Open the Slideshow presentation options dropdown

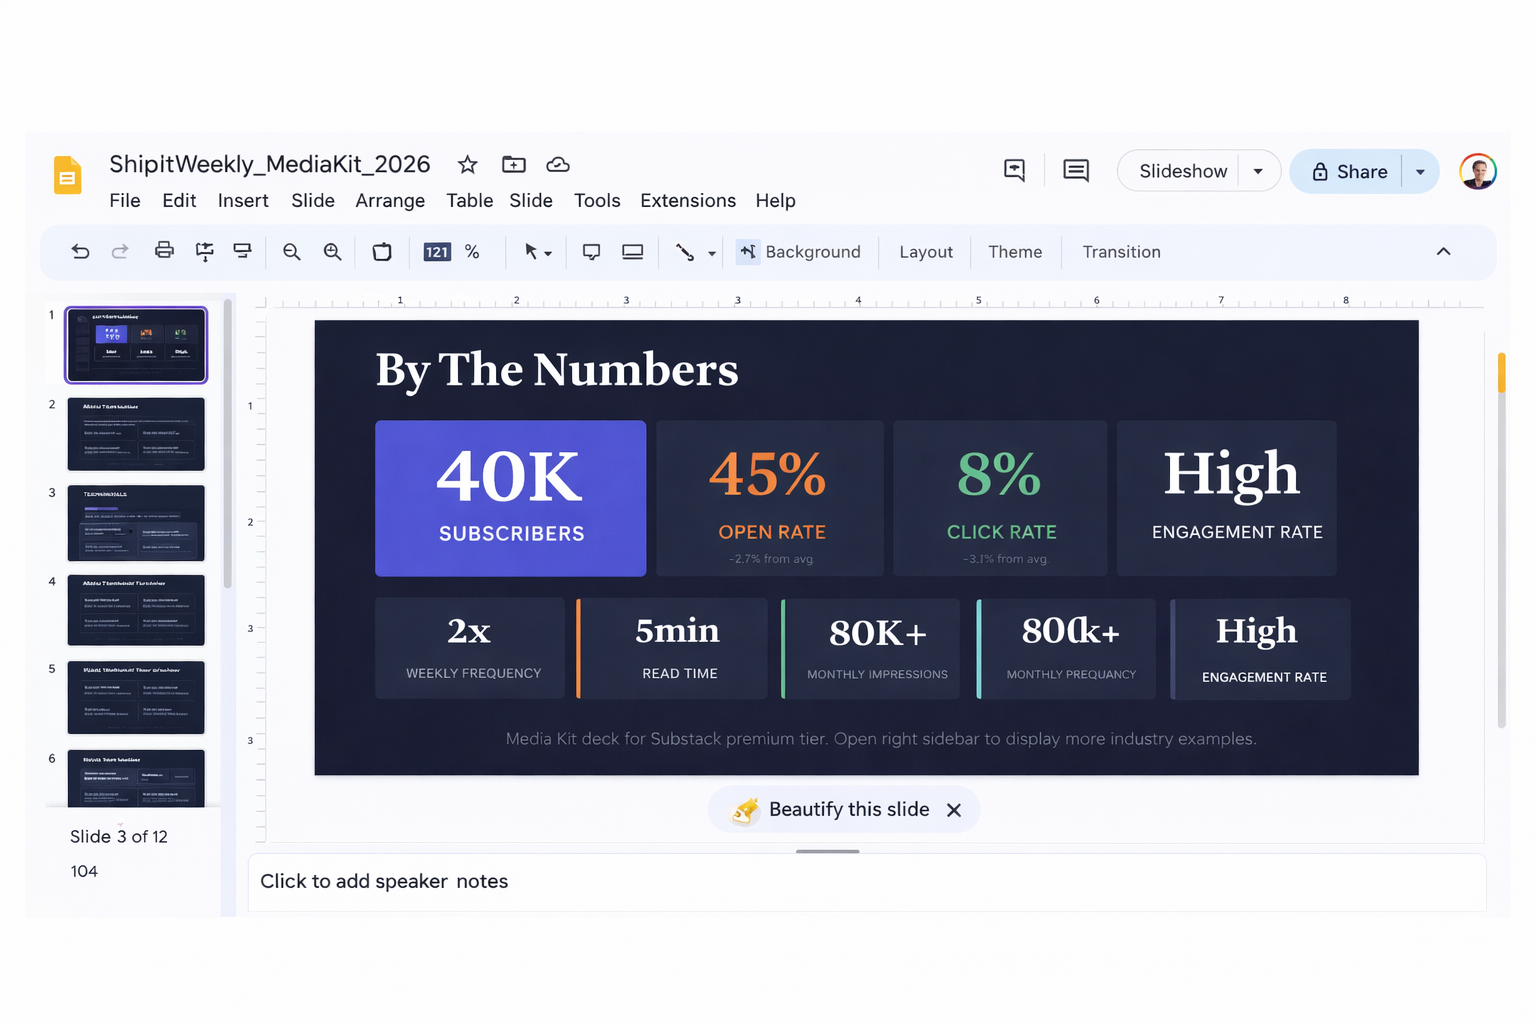click(1258, 170)
